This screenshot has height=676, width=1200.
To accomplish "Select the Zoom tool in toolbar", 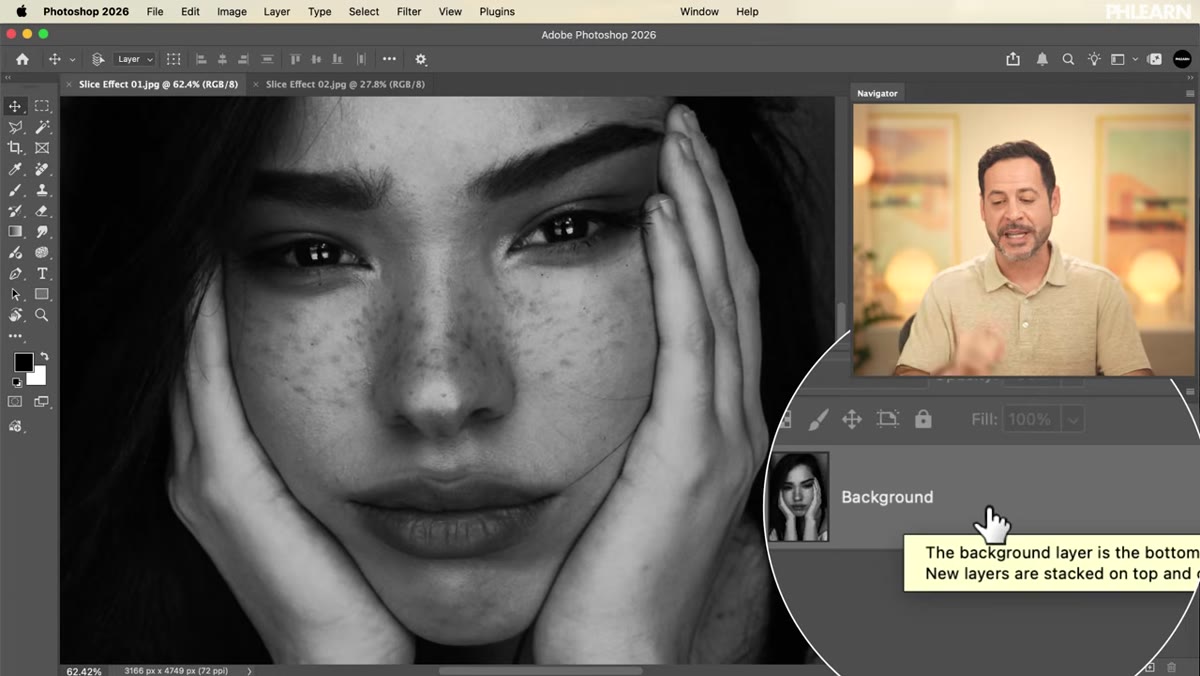I will coord(42,314).
